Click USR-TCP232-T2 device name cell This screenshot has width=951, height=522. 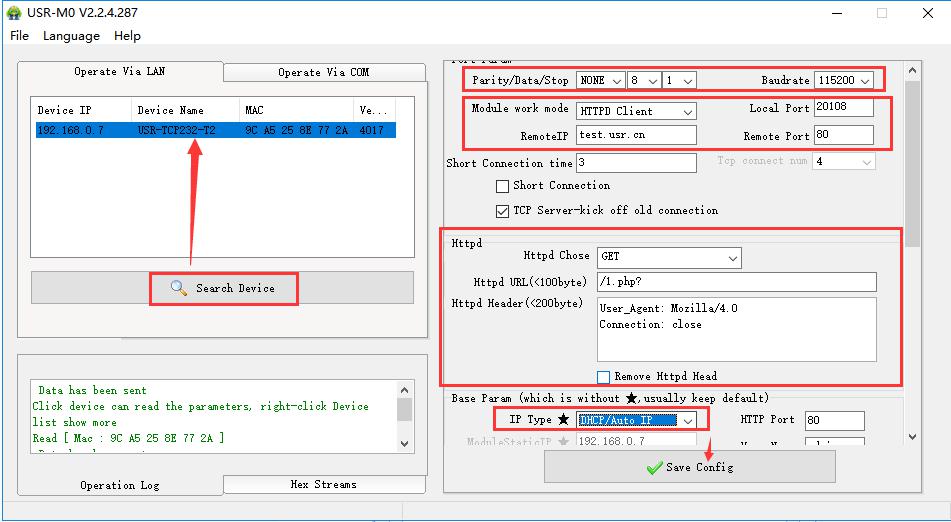point(176,130)
